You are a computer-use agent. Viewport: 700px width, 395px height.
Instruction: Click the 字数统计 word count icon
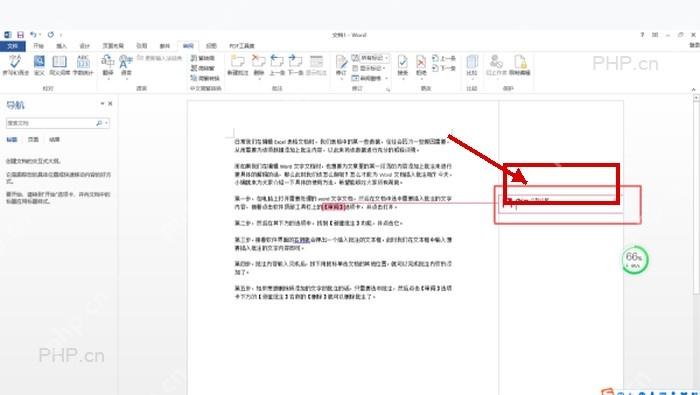coord(83,65)
